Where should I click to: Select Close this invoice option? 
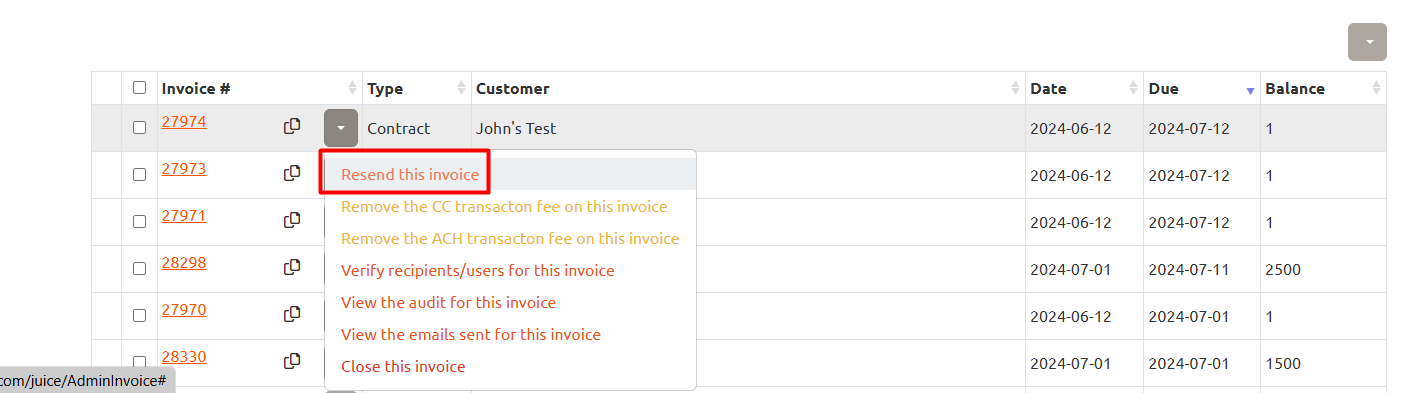tap(403, 366)
